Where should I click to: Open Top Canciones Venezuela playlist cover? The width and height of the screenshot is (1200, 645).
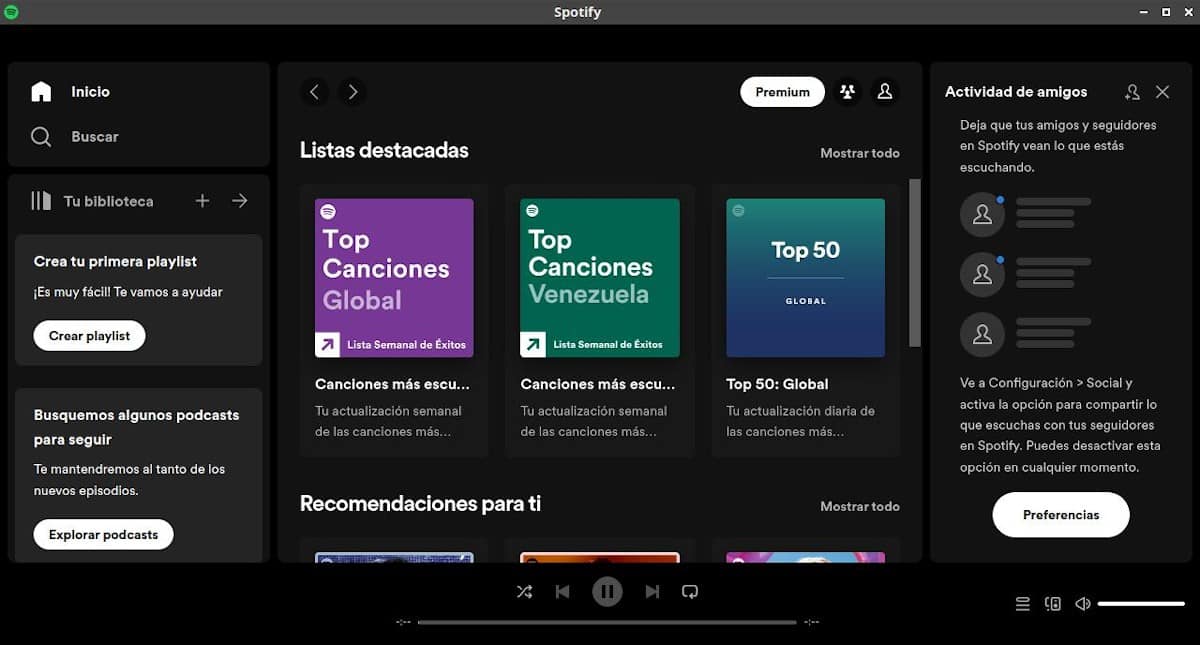(x=600, y=278)
